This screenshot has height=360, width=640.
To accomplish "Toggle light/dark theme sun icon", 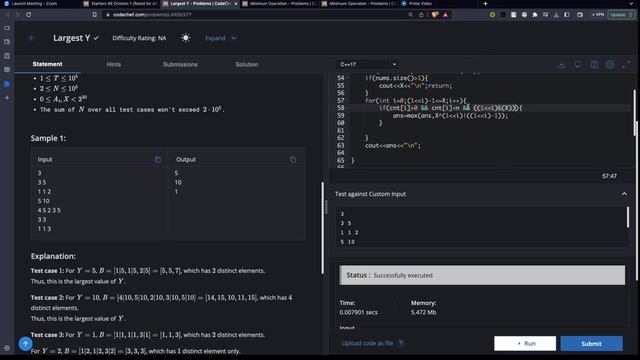I will (186, 38).
